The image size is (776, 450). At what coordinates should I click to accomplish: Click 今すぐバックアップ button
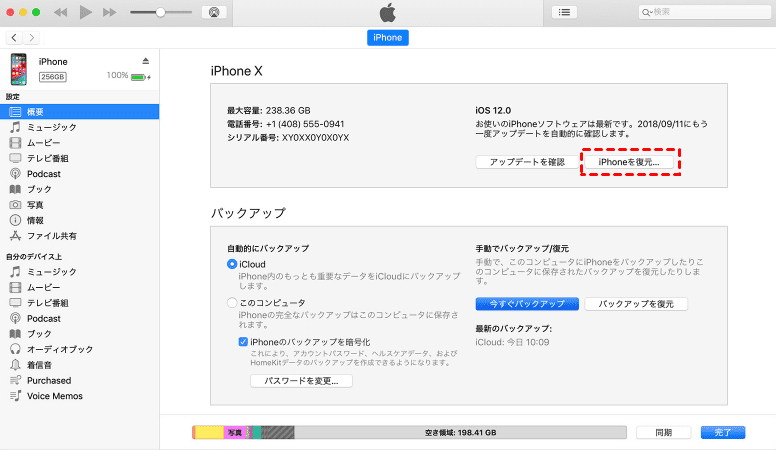[526, 303]
